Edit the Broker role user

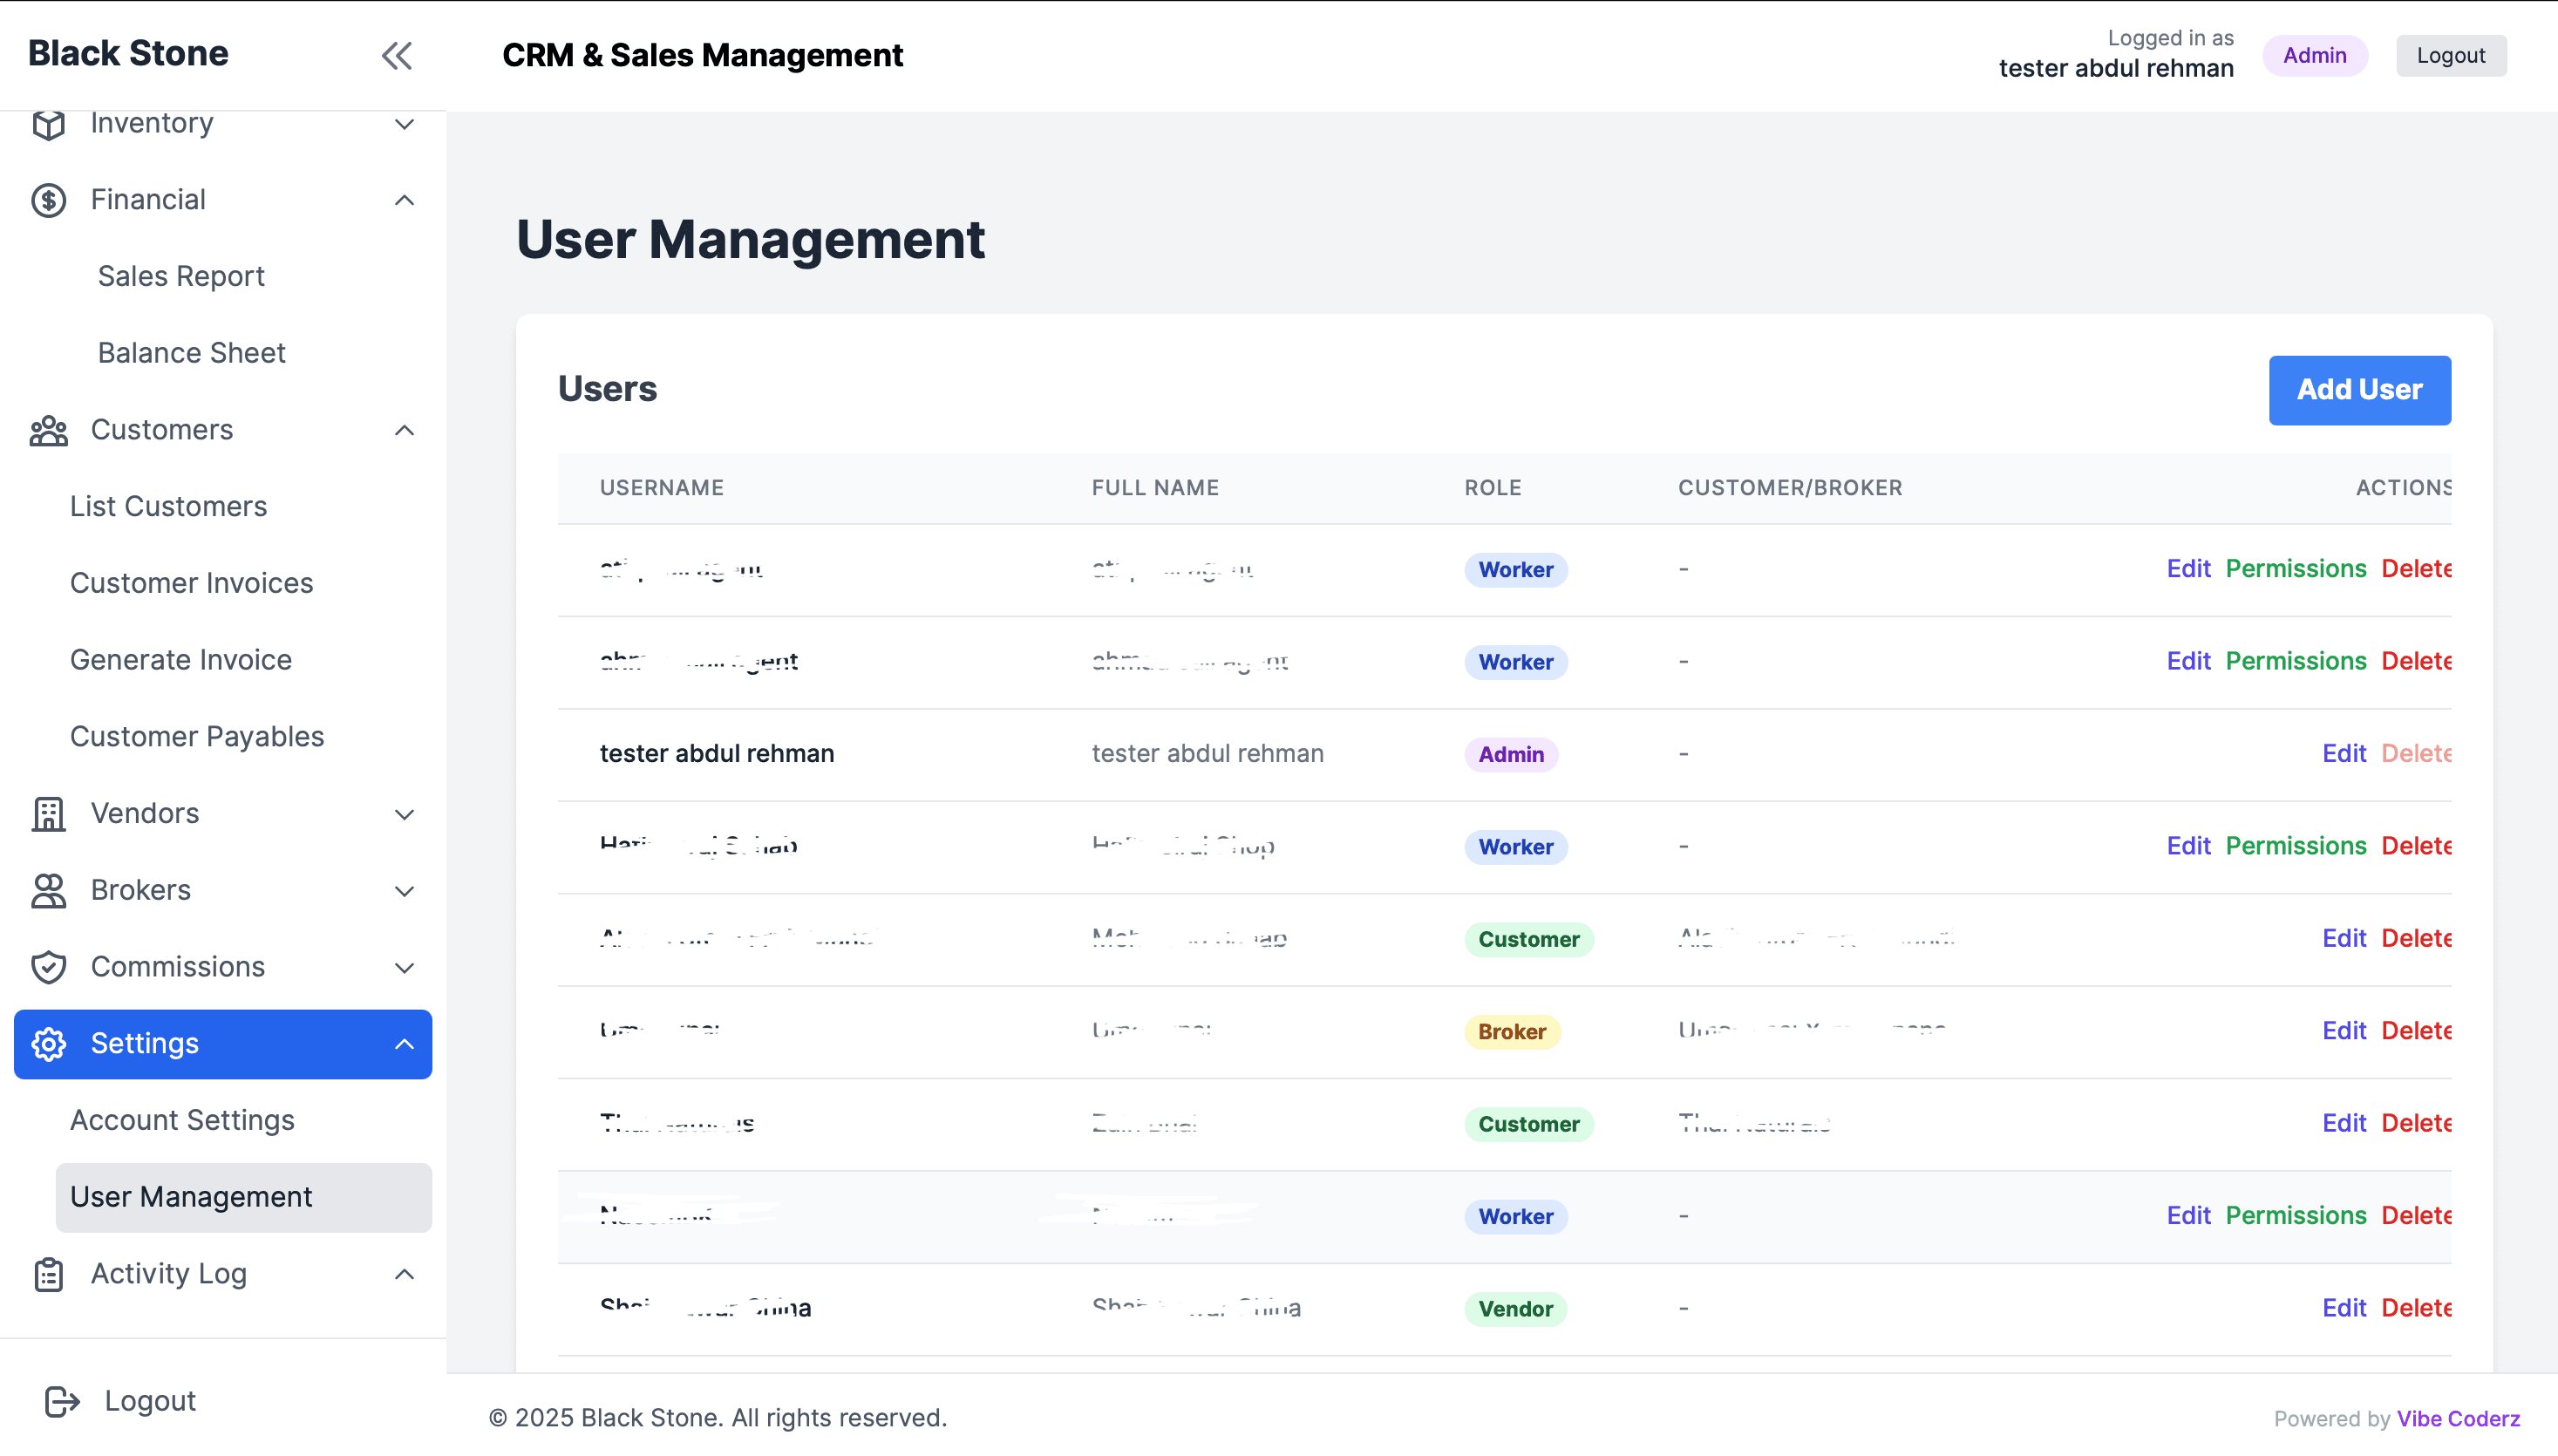pyautogui.click(x=2343, y=1030)
